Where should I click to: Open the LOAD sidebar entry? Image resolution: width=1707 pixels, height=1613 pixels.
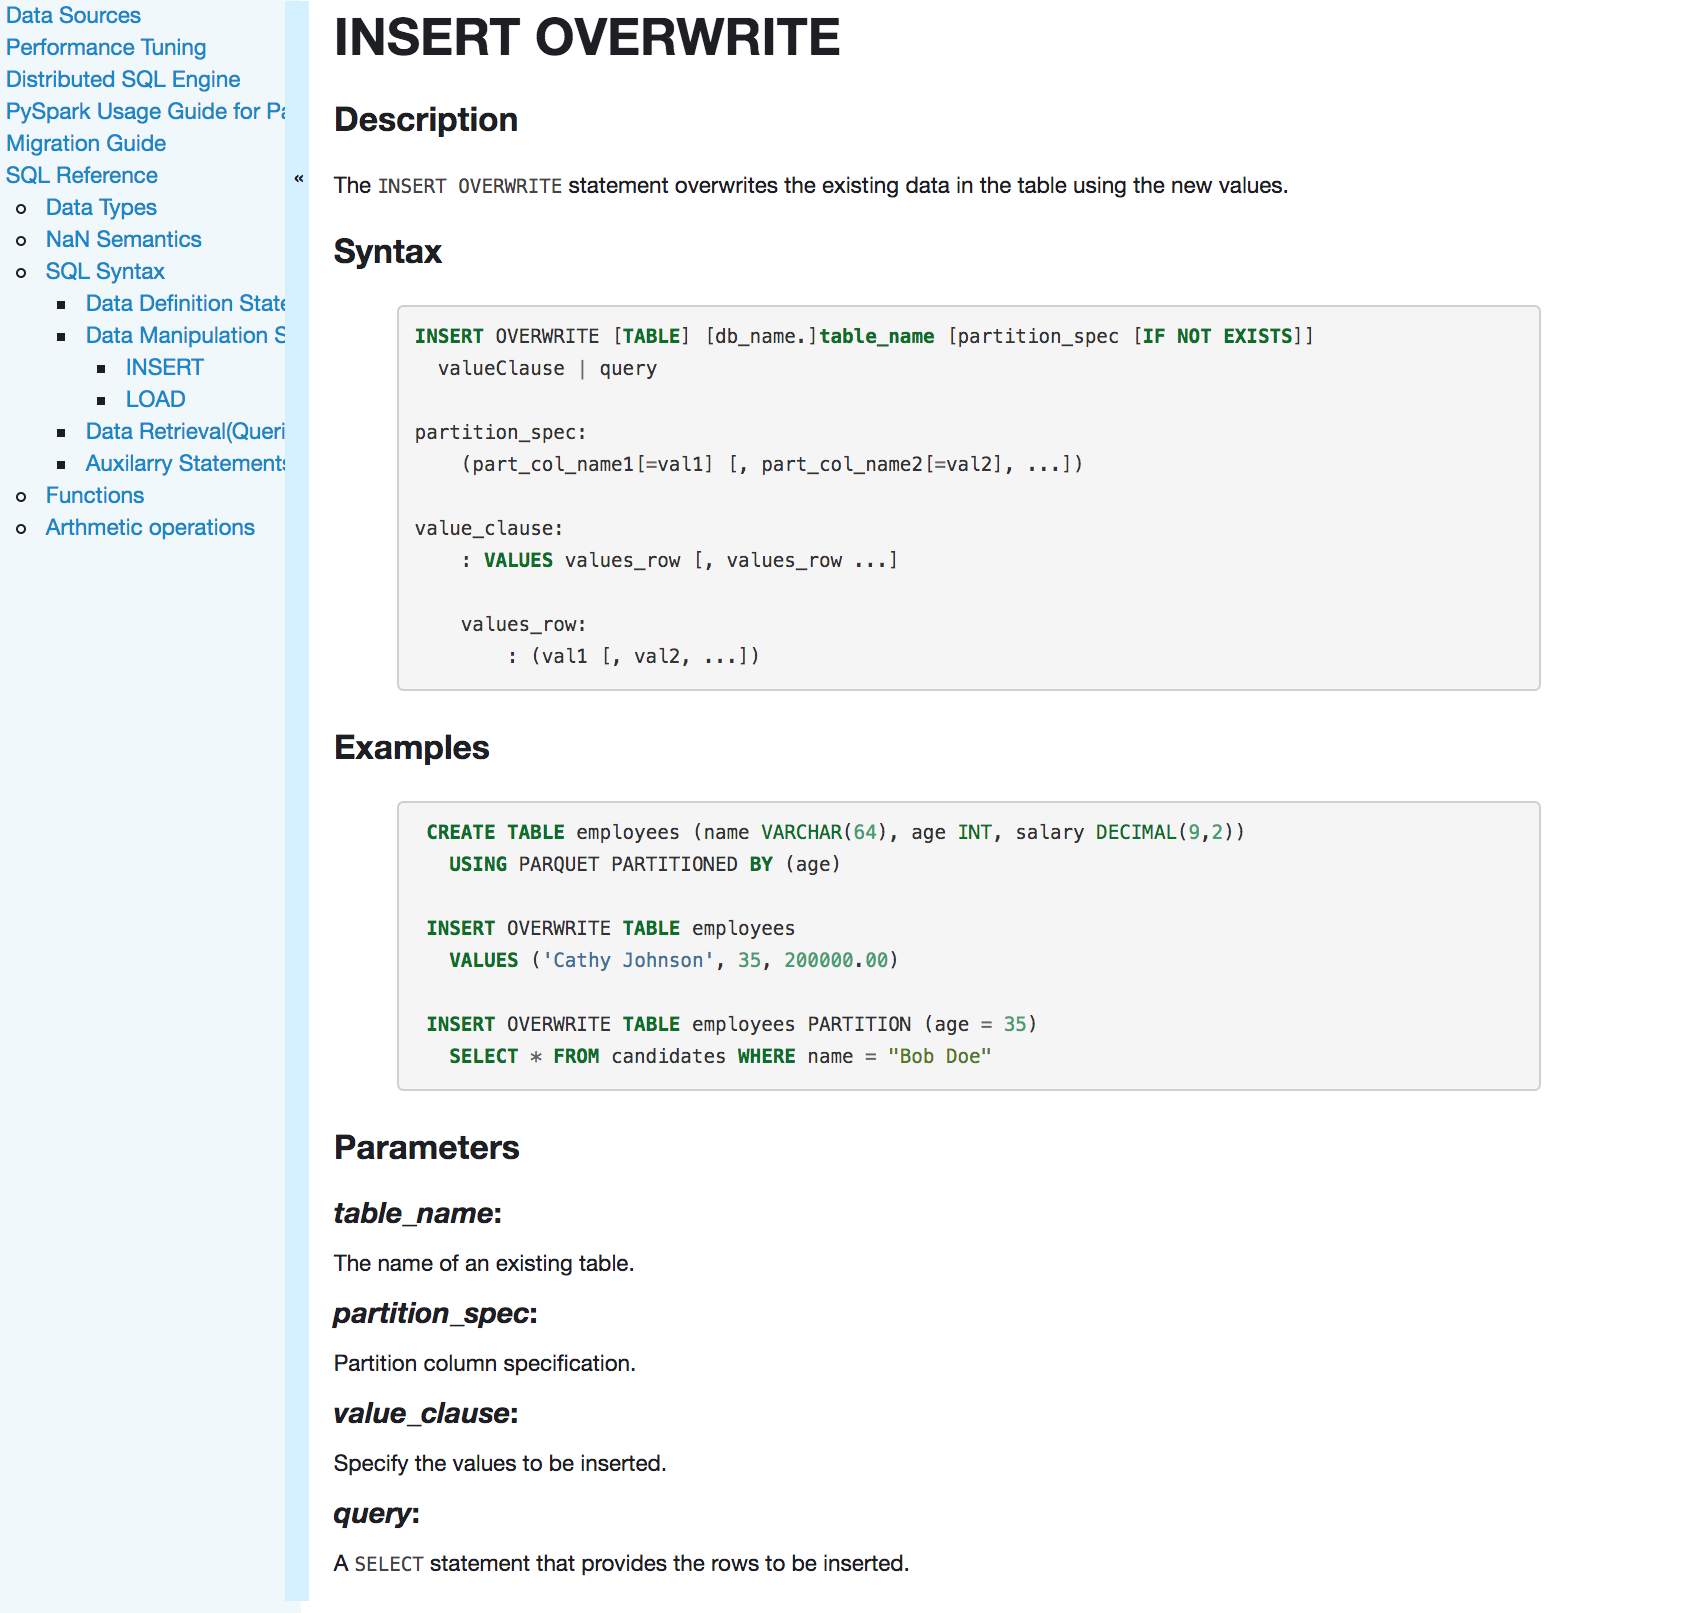pyautogui.click(x=156, y=399)
